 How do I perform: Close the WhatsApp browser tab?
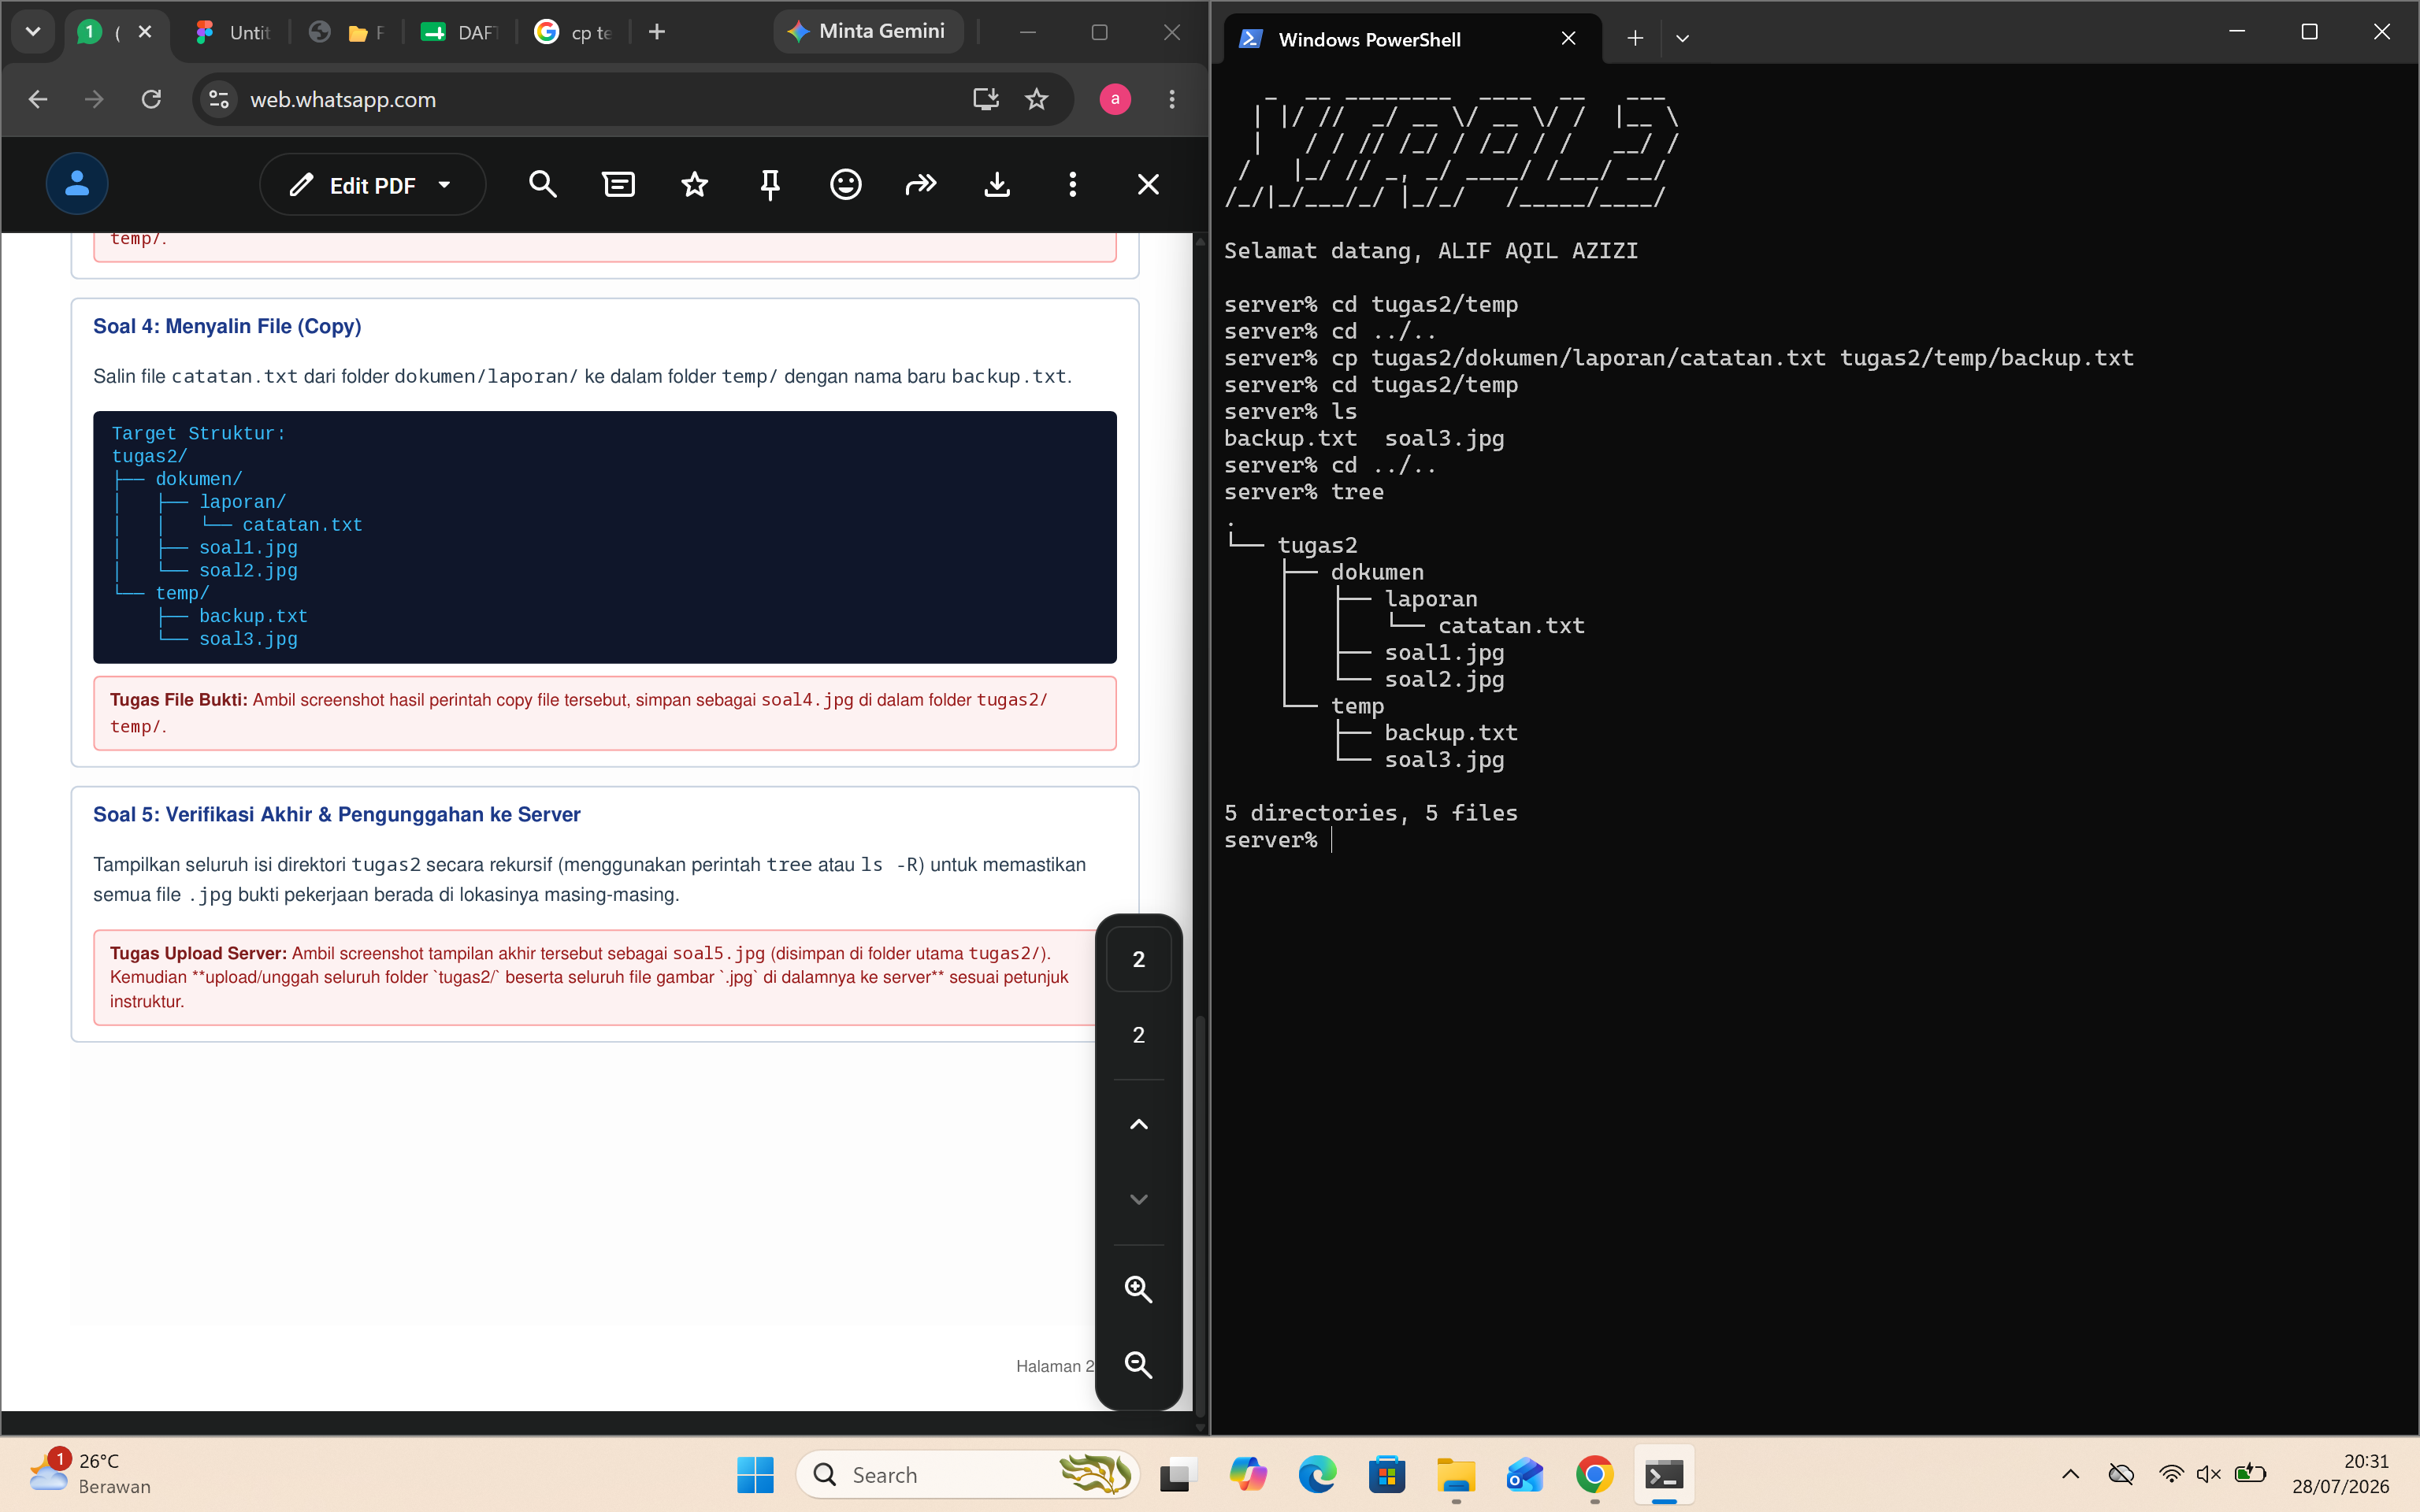point(145,32)
